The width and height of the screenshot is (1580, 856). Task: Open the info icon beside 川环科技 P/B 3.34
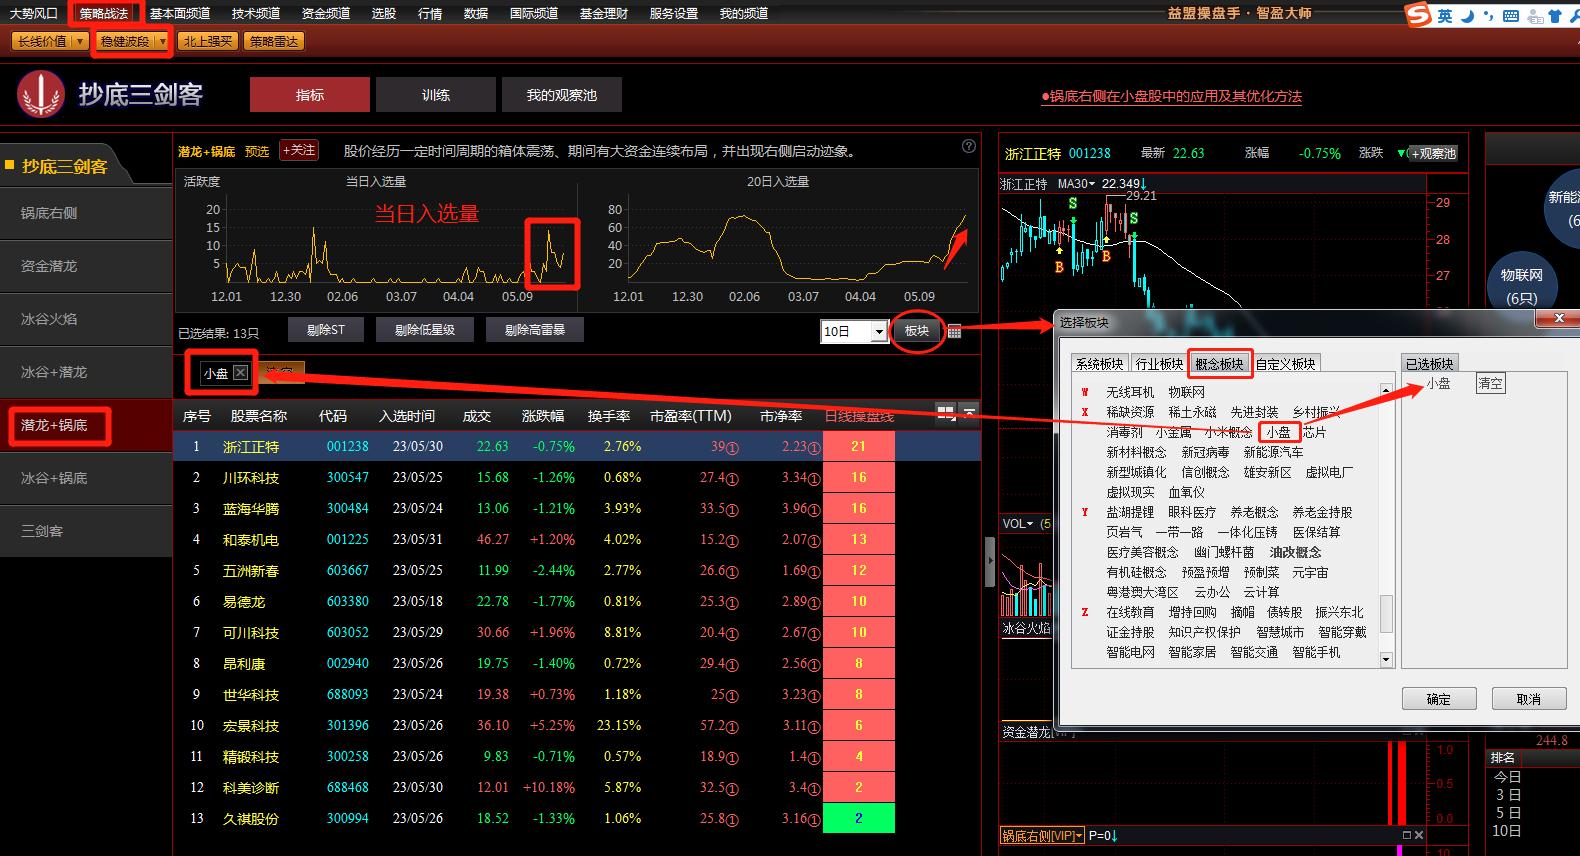814,479
